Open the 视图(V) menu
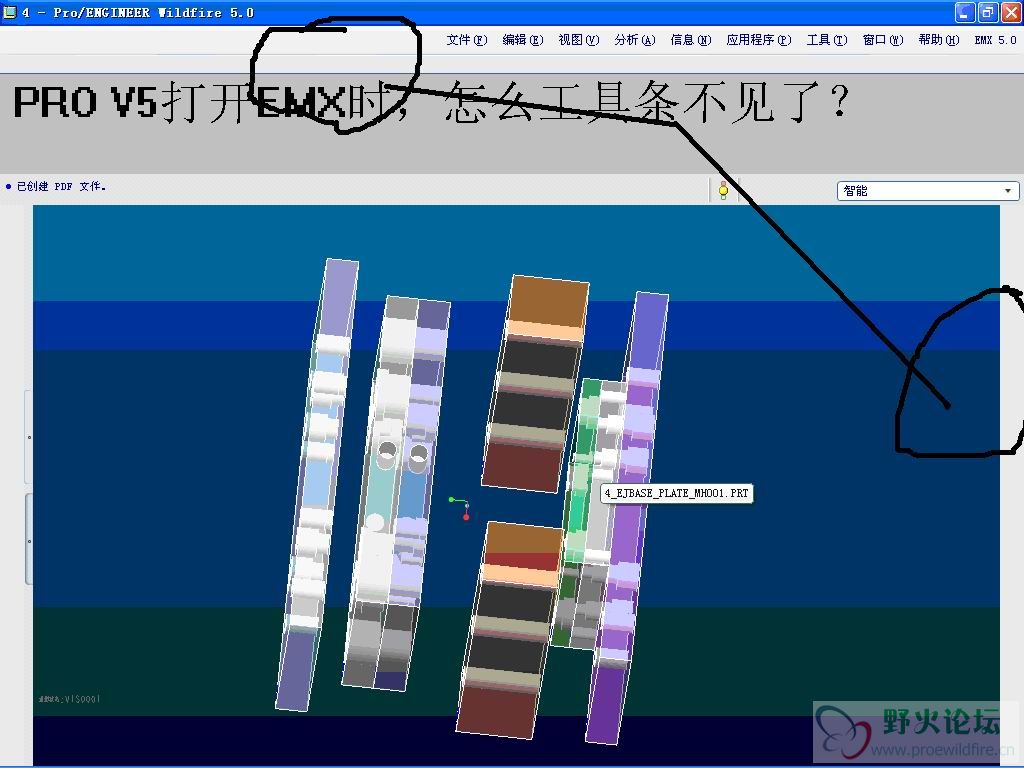The image size is (1024, 768). coord(579,40)
